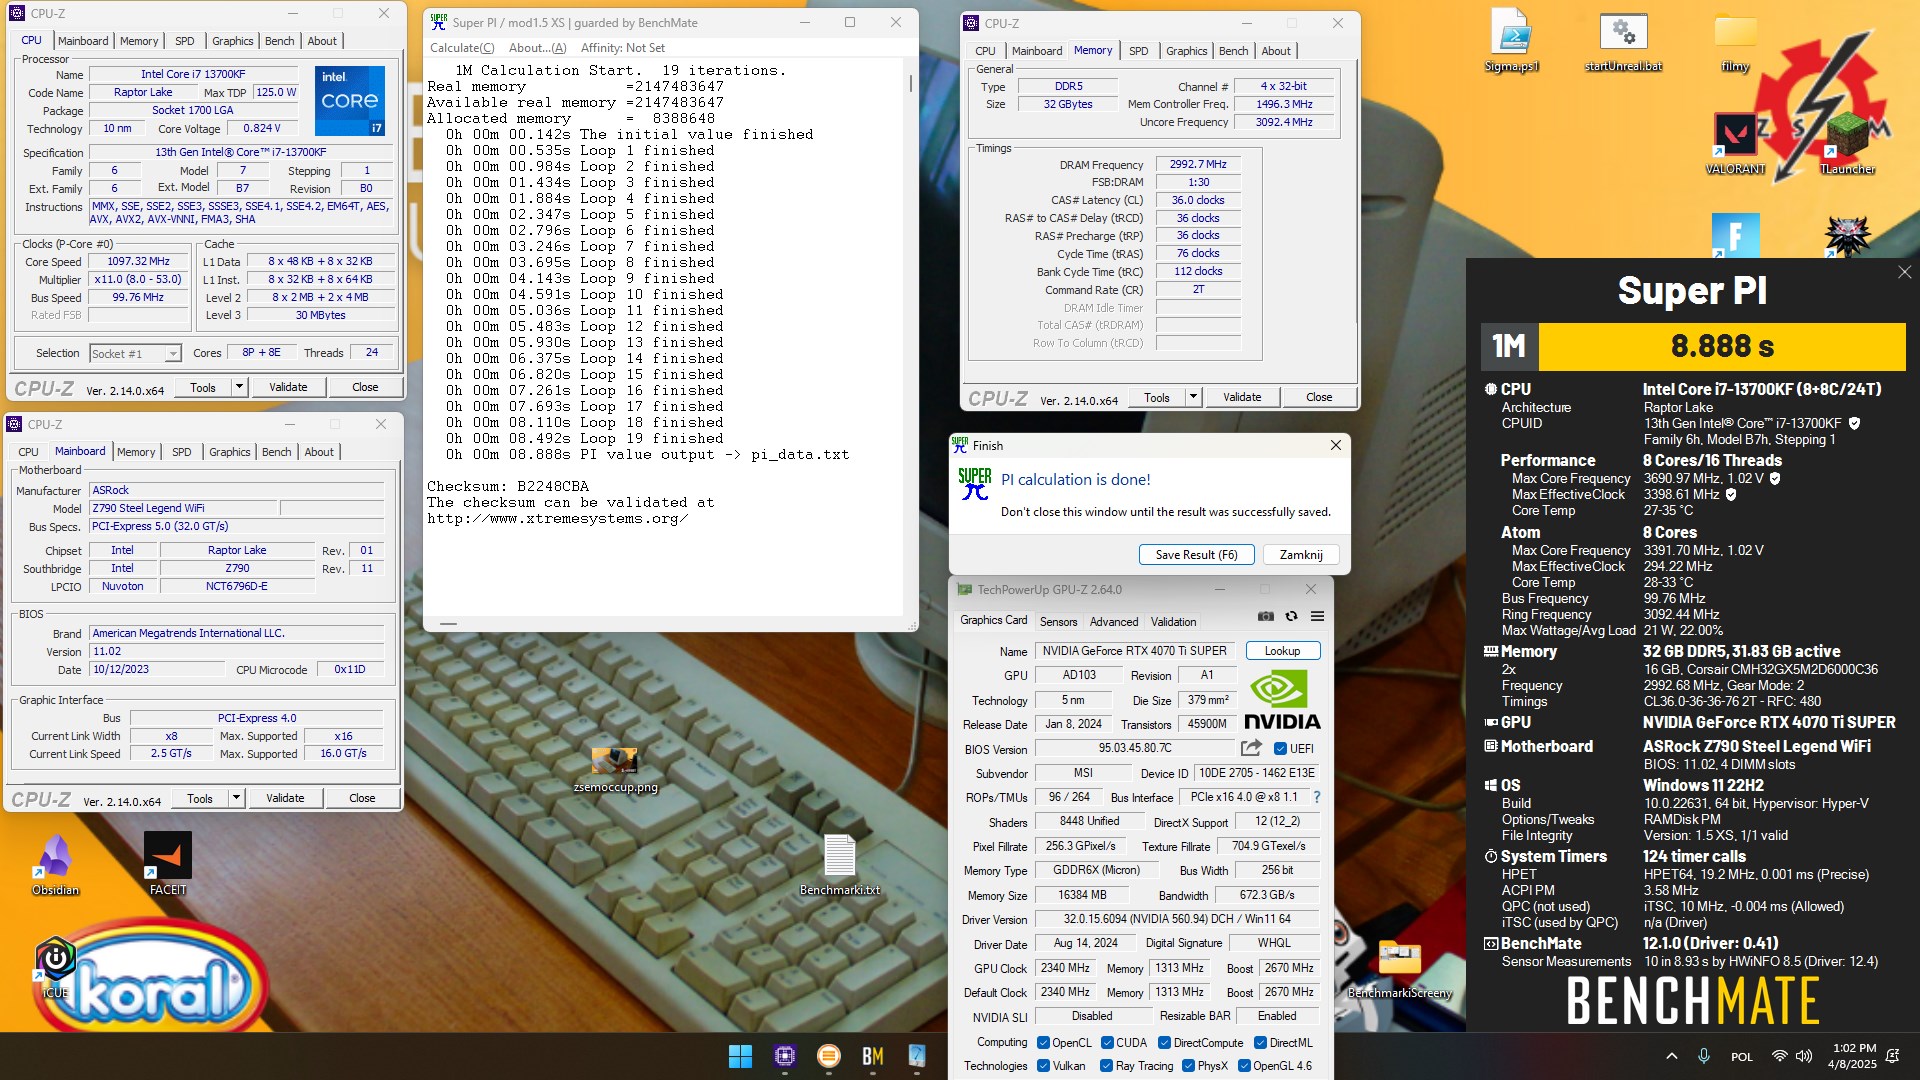Click Save Result (F6) button
This screenshot has height=1080, width=1920.
(x=1196, y=555)
